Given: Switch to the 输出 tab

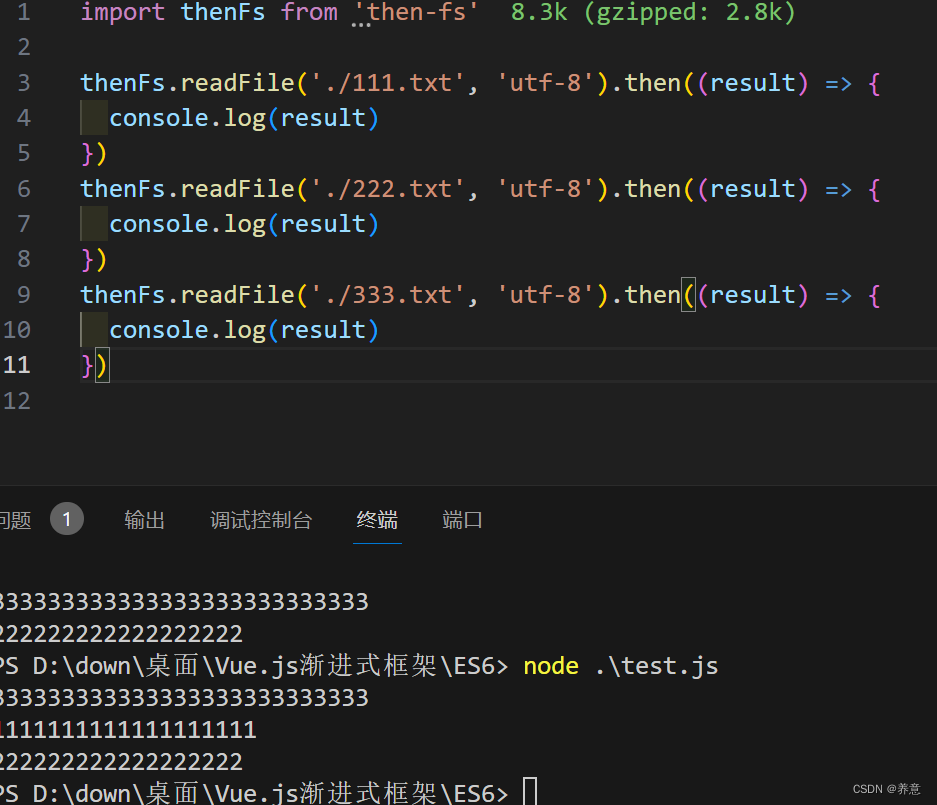Looking at the screenshot, I should [x=144, y=519].
